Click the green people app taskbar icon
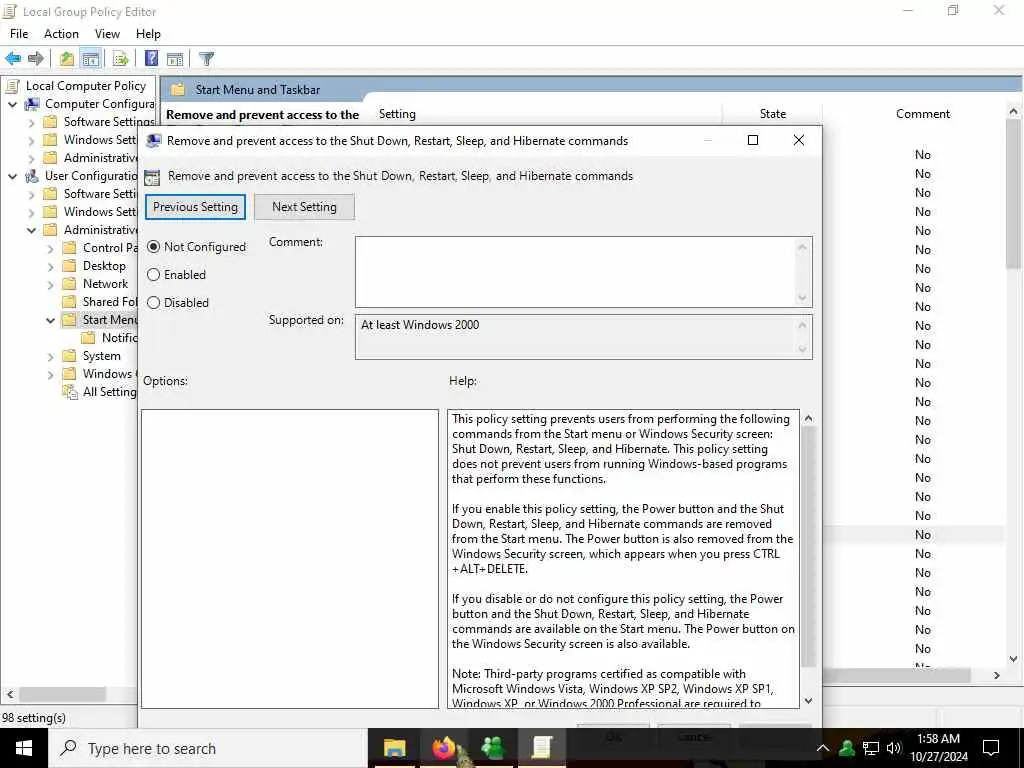The height and width of the screenshot is (768, 1024). pyautogui.click(x=493, y=748)
